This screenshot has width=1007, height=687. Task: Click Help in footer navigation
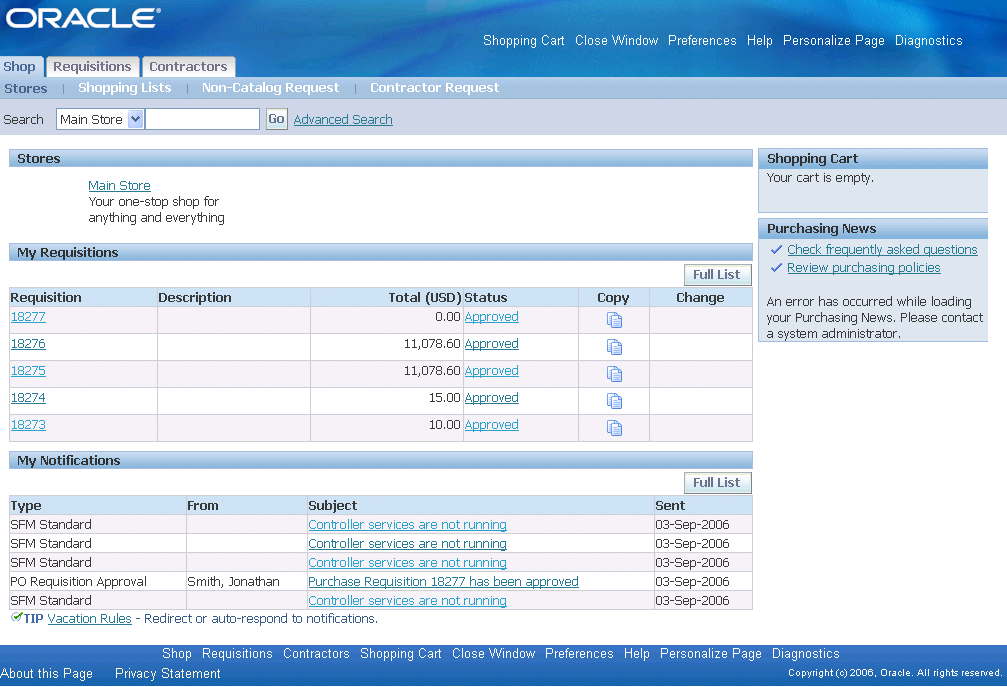pos(636,654)
